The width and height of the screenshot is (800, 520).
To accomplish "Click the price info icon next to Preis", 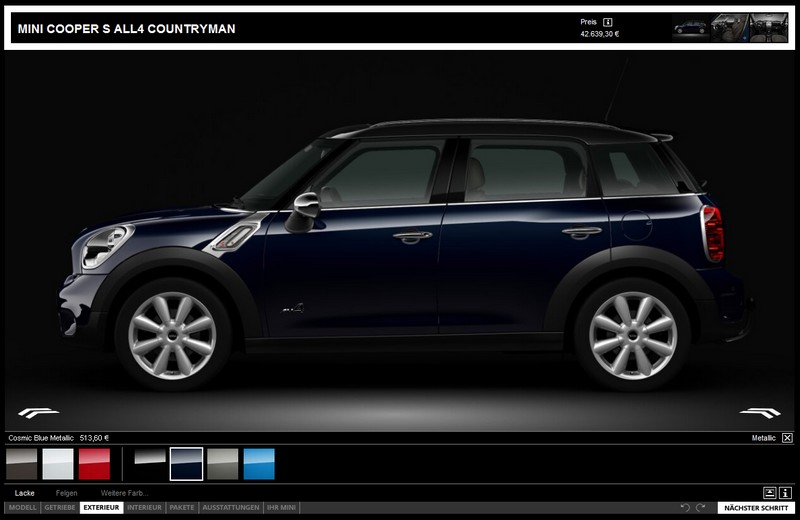I will 608,20.
